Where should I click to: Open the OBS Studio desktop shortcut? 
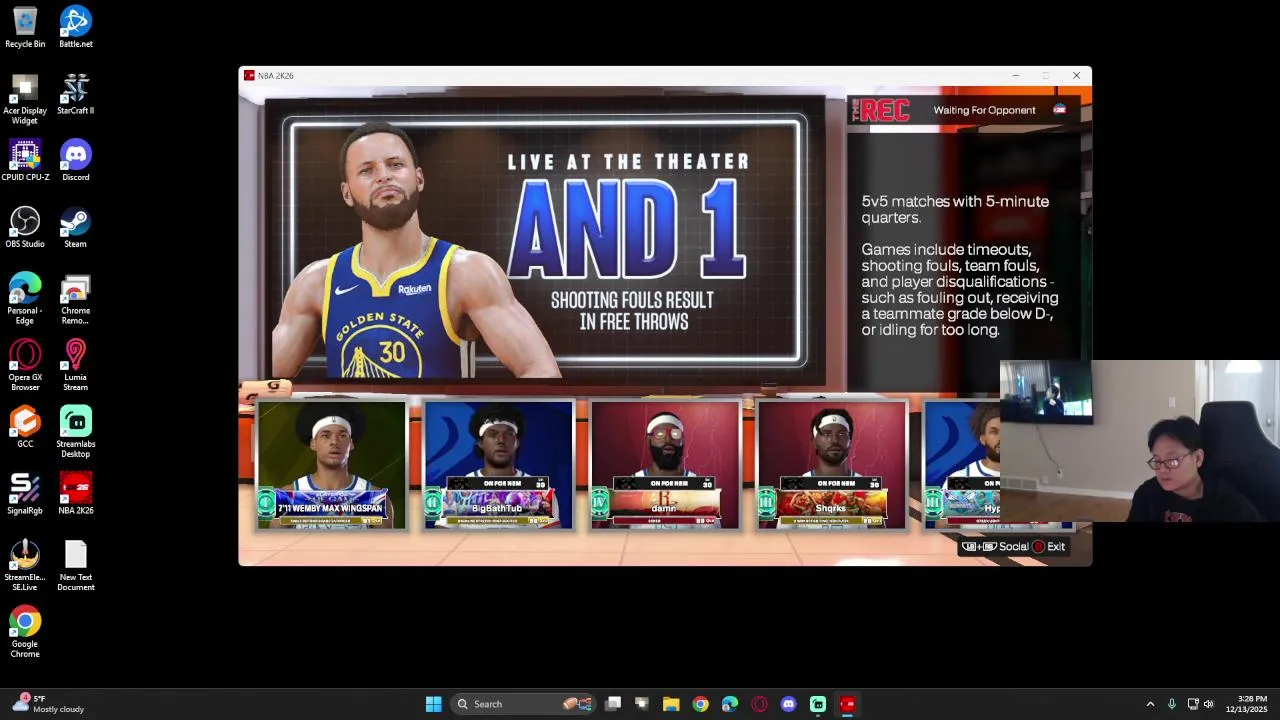click(25, 228)
